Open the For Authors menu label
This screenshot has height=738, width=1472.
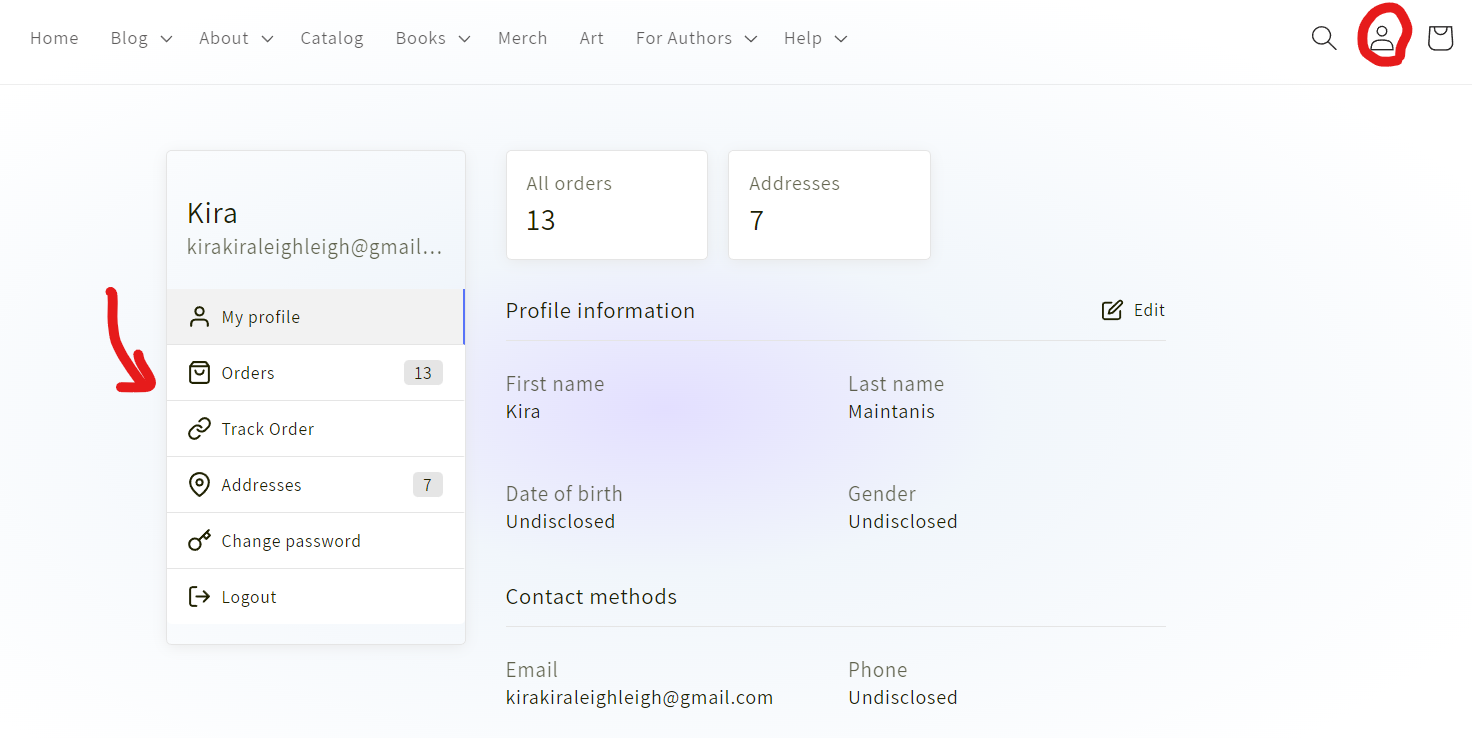tap(684, 38)
